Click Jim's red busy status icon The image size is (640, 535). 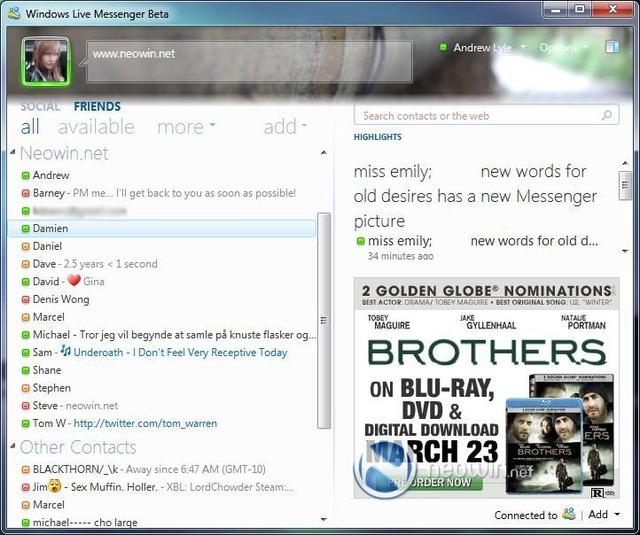tap(25, 487)
